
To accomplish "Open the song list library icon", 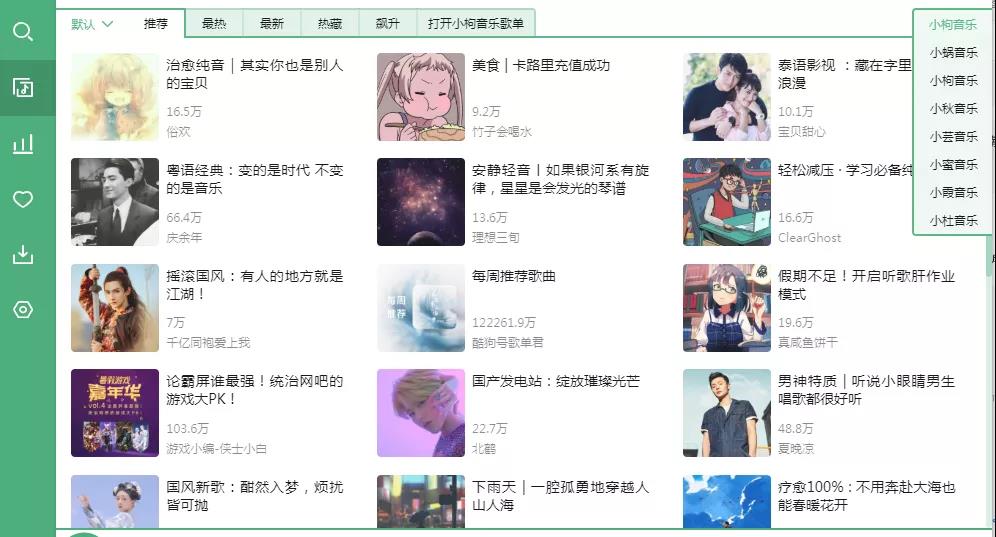I will coord(23,88).
